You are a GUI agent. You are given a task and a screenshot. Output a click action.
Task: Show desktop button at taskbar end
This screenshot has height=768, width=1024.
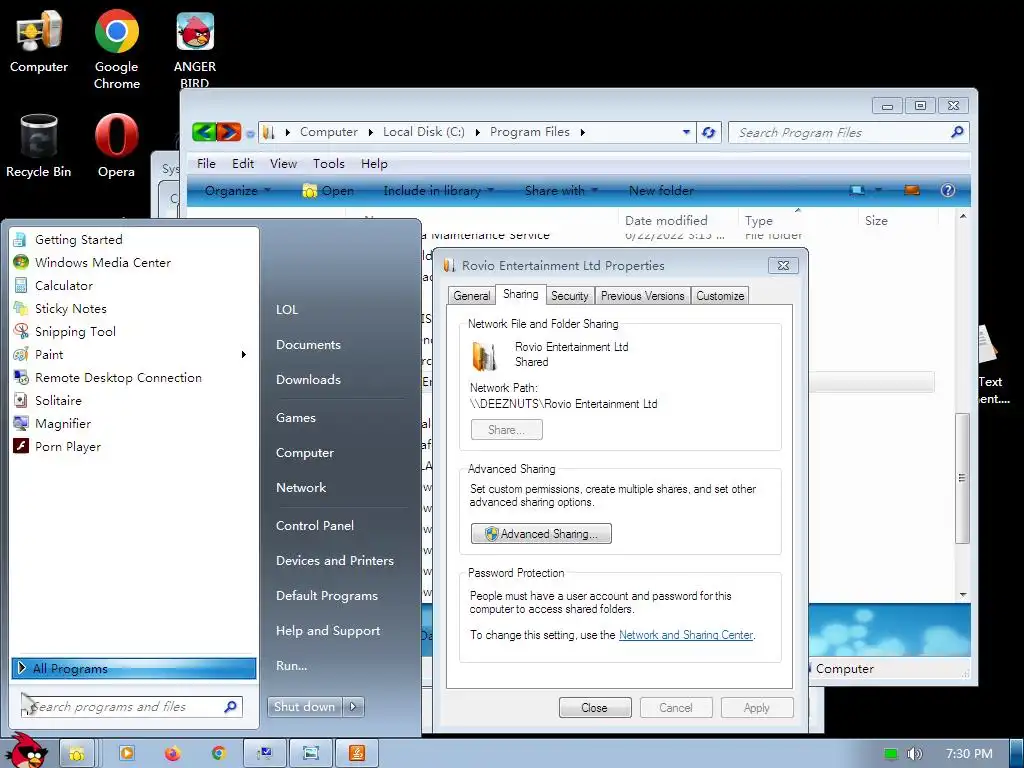tap(1016, 754)
